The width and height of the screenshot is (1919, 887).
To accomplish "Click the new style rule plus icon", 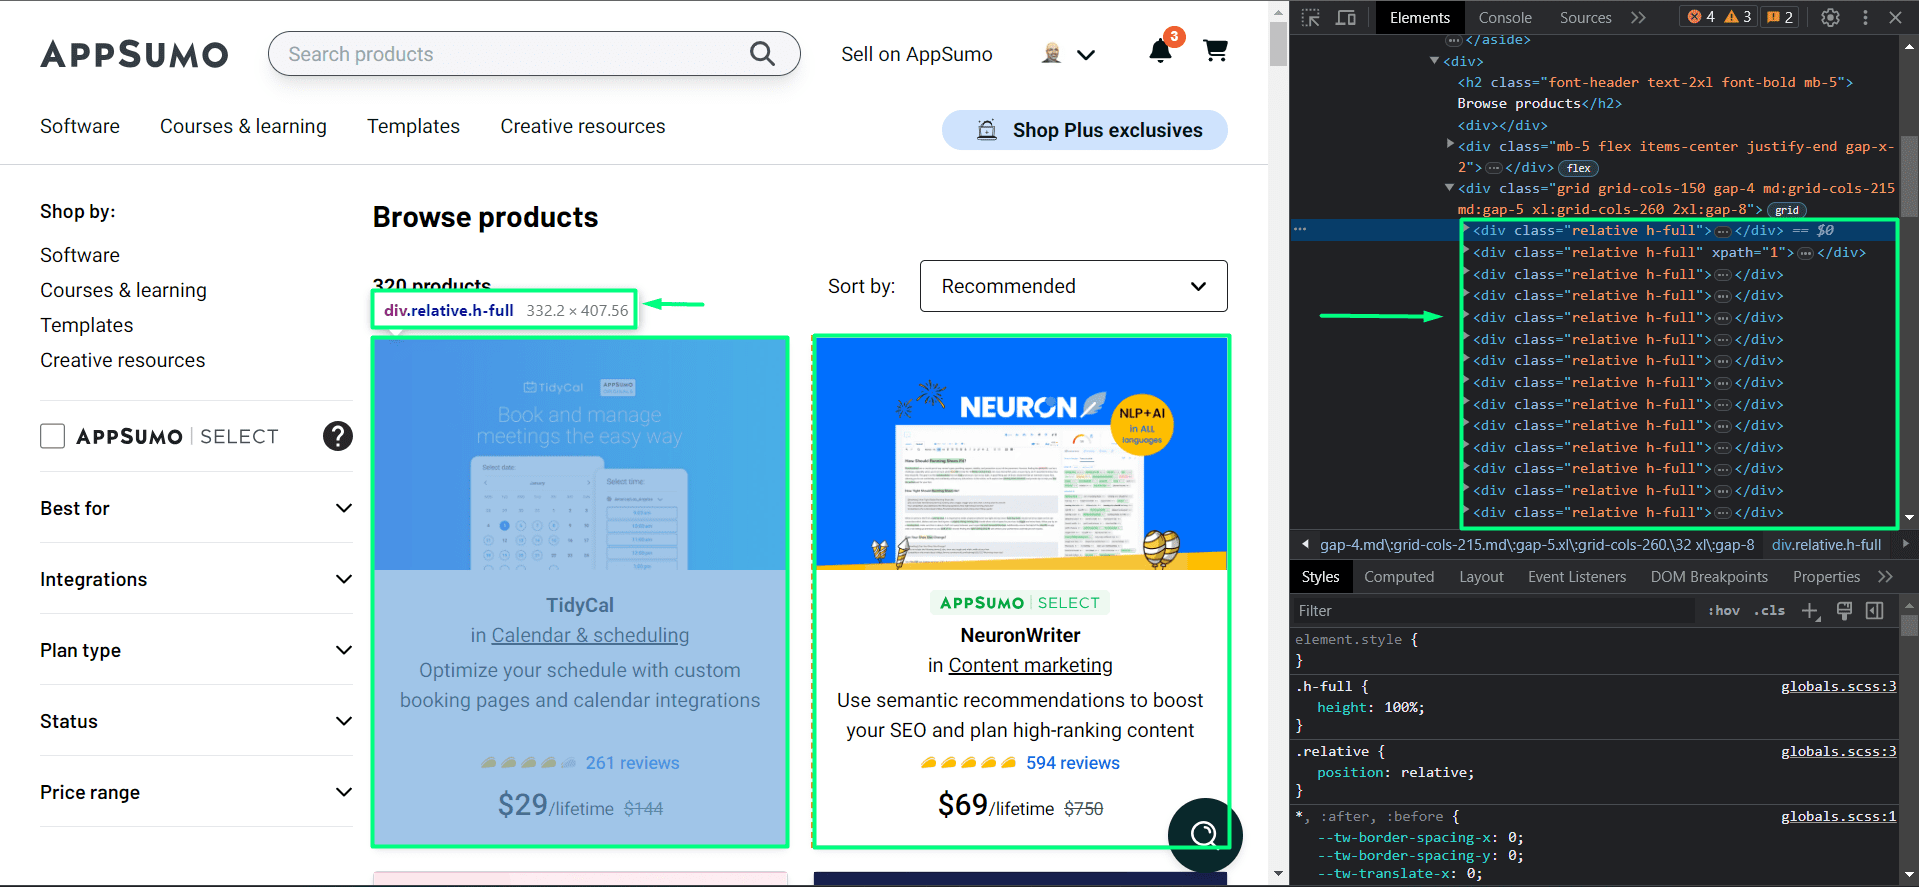I will click(1811, 611).
